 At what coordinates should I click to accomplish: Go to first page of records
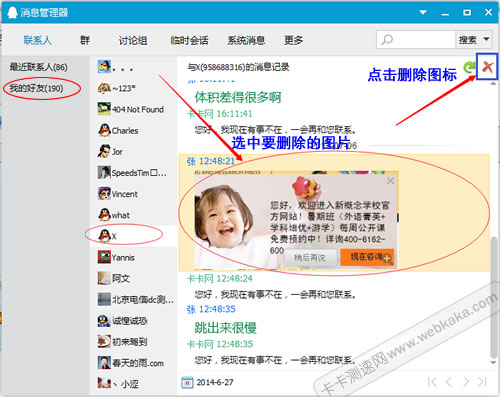coord(432,382)
